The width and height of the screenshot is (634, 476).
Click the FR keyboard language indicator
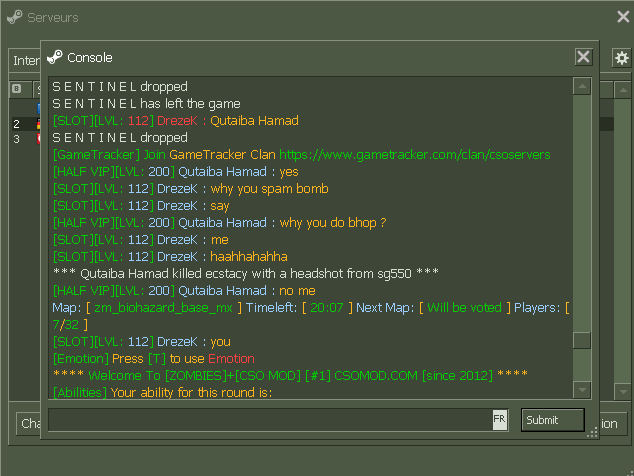(499, 419)
